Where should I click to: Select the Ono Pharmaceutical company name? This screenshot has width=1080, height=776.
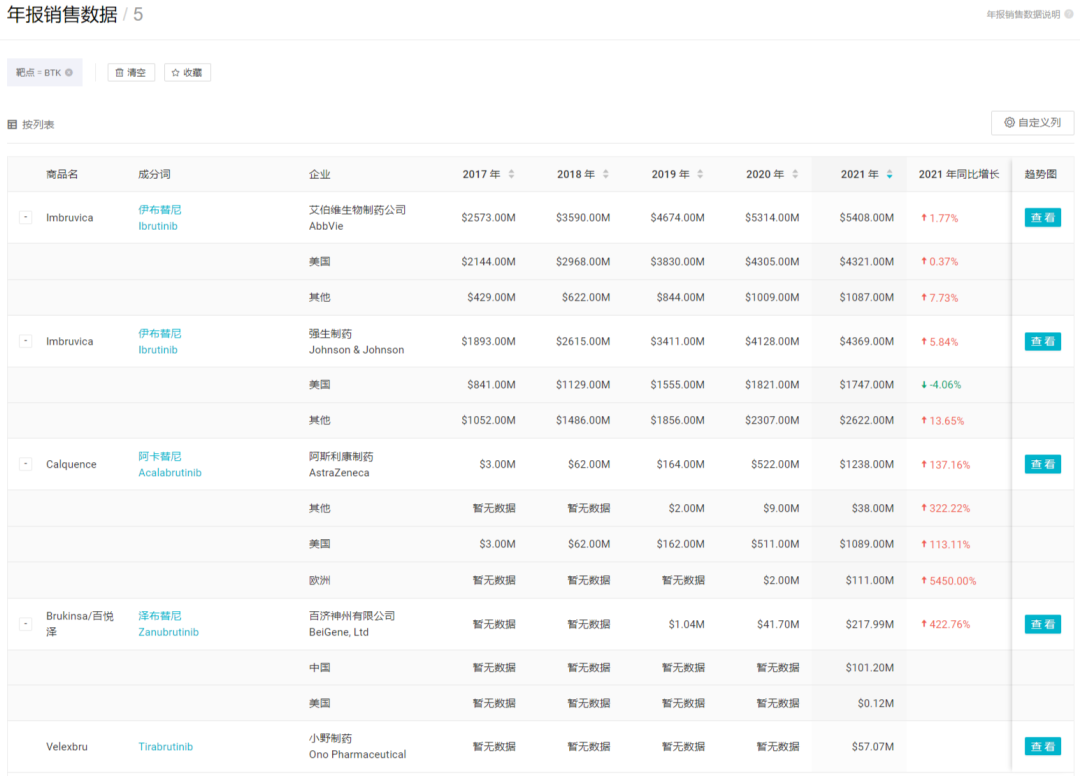click(x=357, y=755)
